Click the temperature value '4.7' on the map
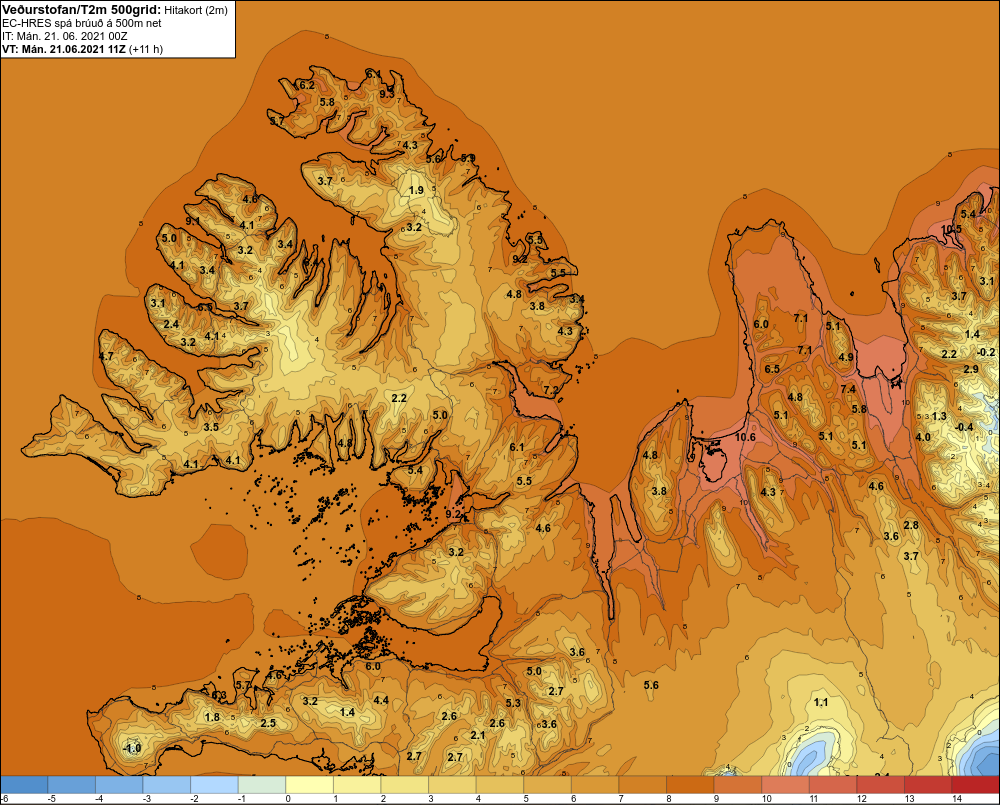This screenshot has height=805, width=1000. pos(106,356)
